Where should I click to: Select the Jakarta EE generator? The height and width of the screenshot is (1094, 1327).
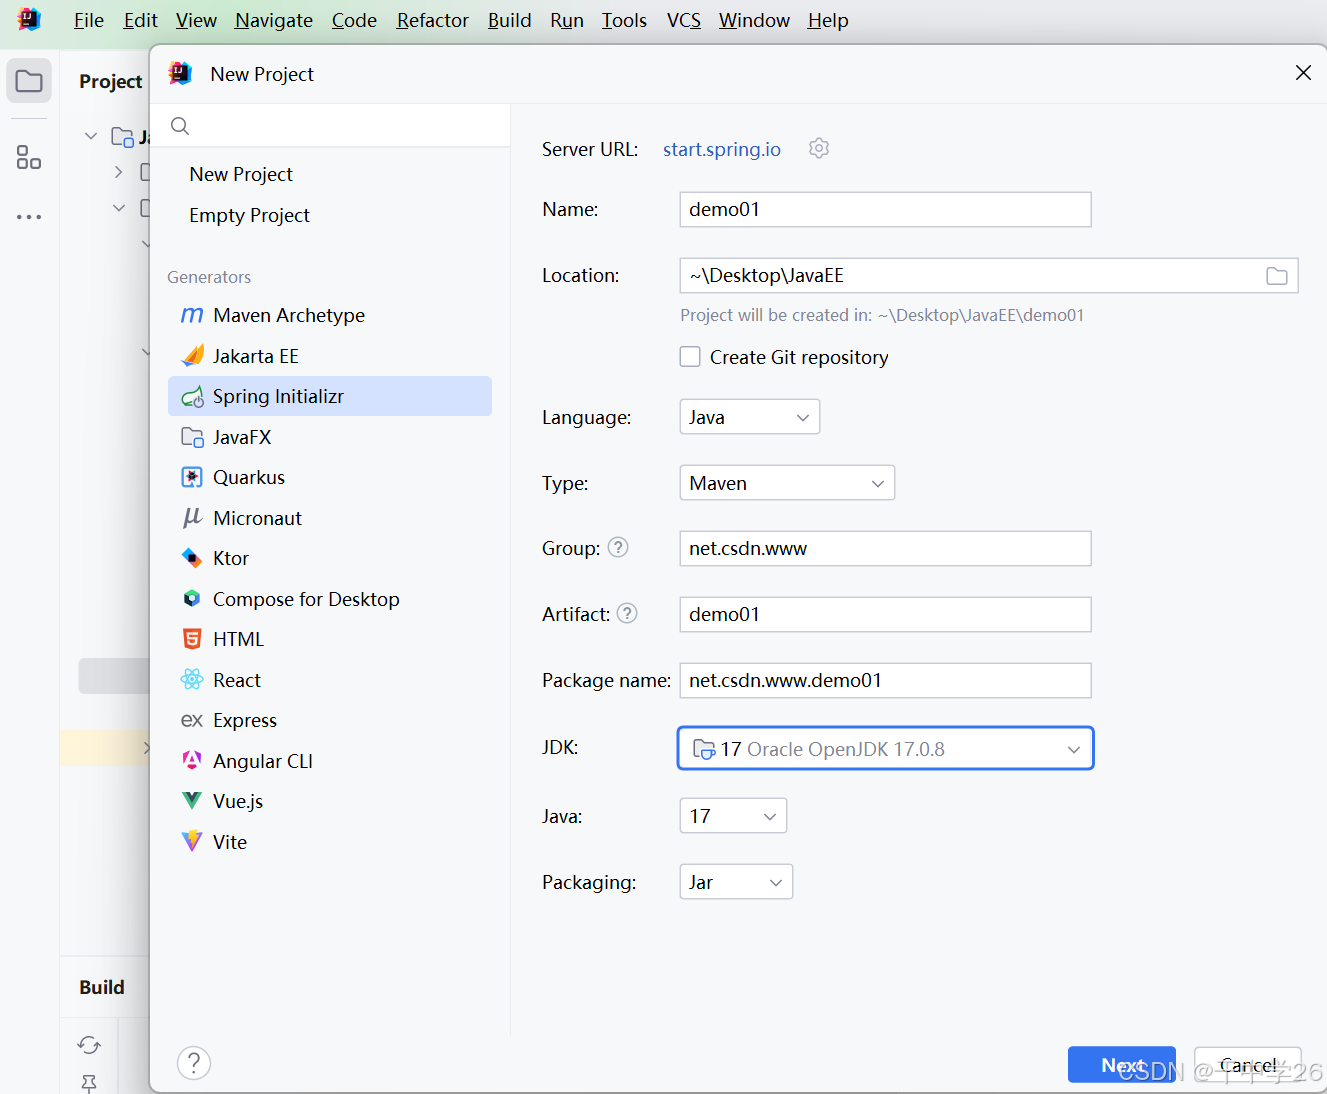[x=330, y=356]
